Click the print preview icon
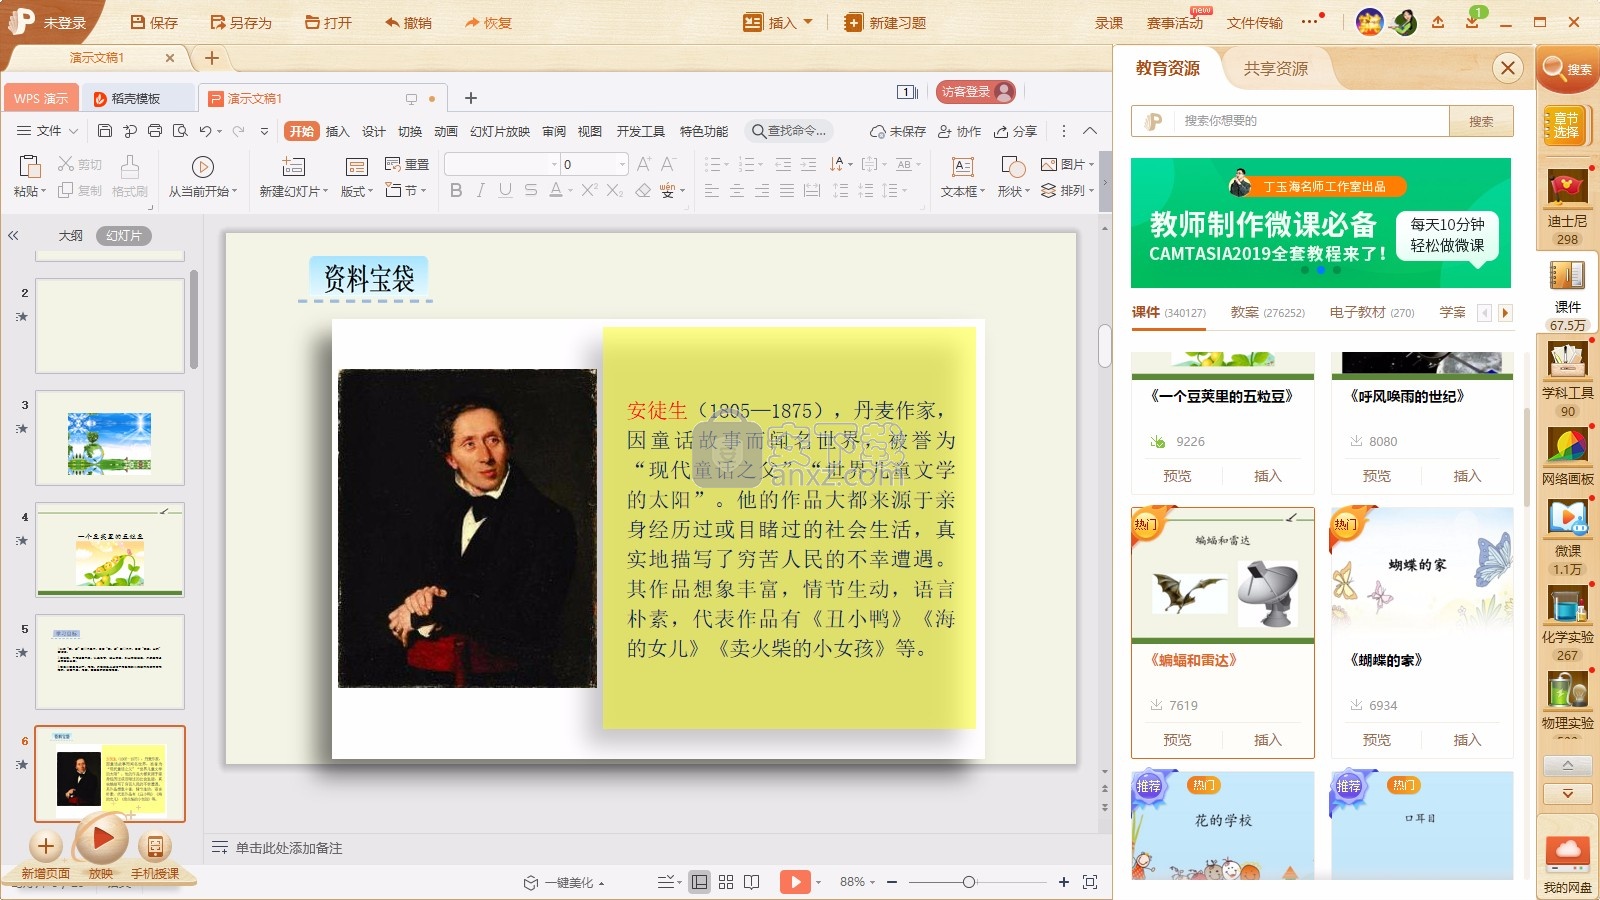 (180, 131)
